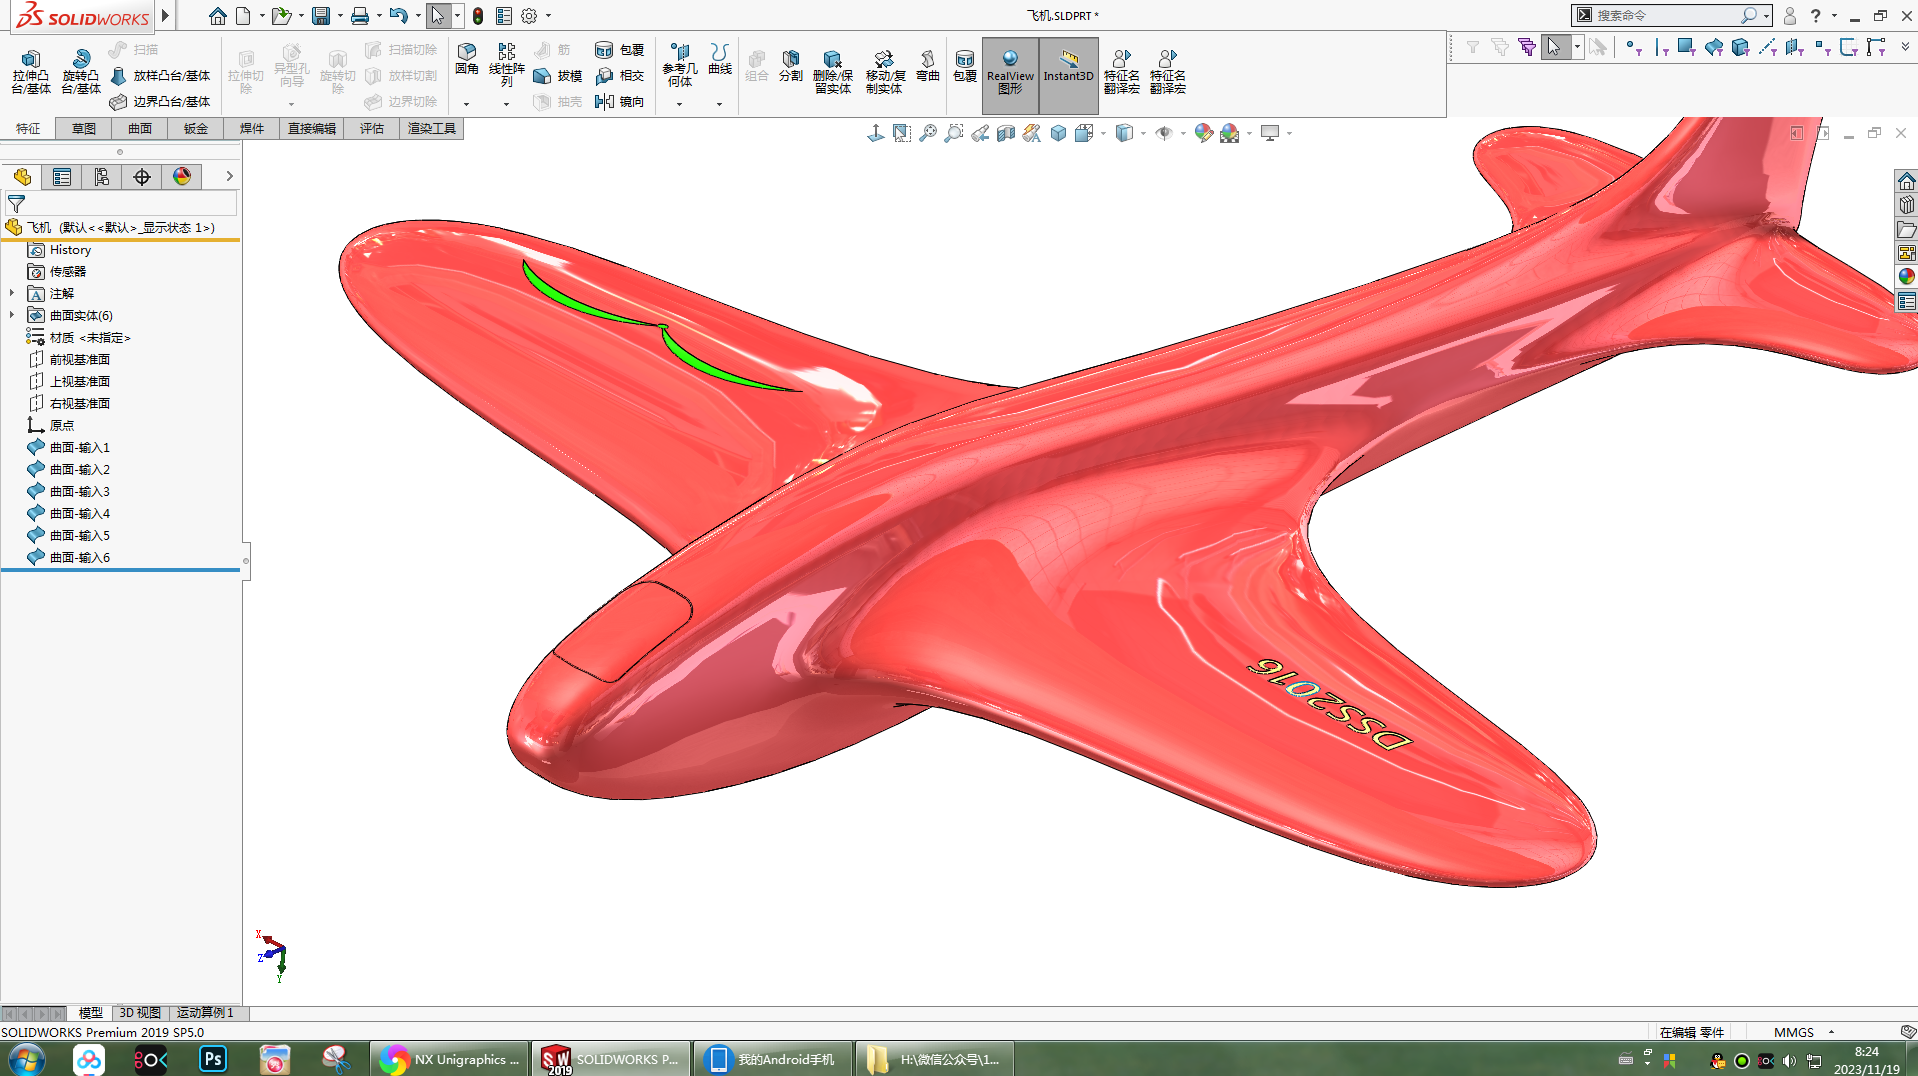This screenshot has width=1918, height=1076.
Task: Toggle the filter faces selection filter
Action: pyautogui.click(x=1687, y=47)
